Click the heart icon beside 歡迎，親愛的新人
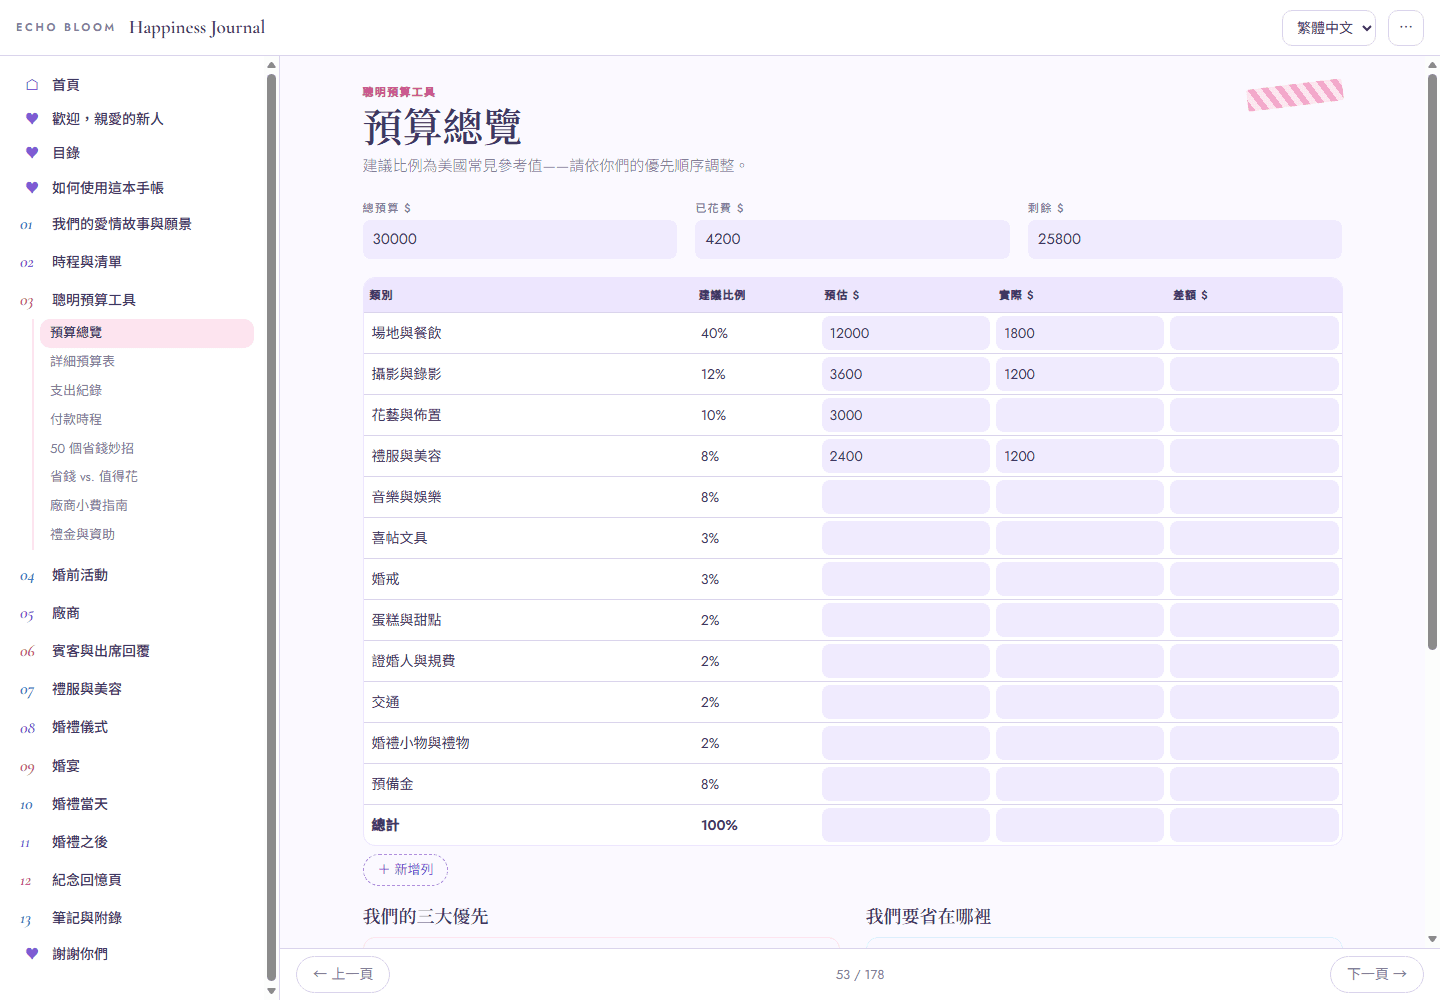Viewport: 1440px width, 1000px height. pos(32,119)
